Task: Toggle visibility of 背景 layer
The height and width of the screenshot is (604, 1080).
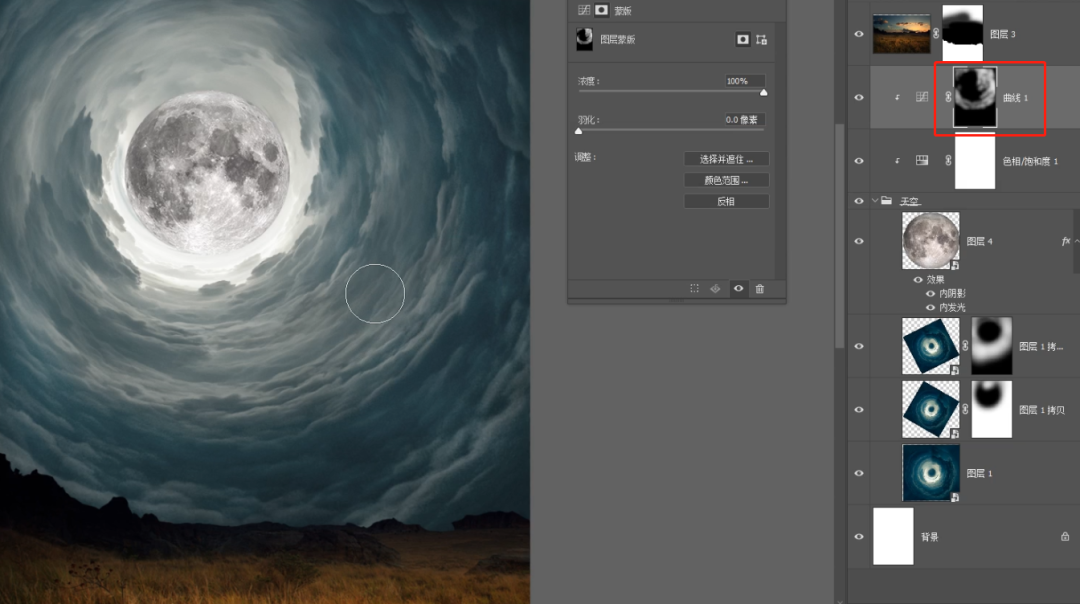Action: click(x=858, y=536)
